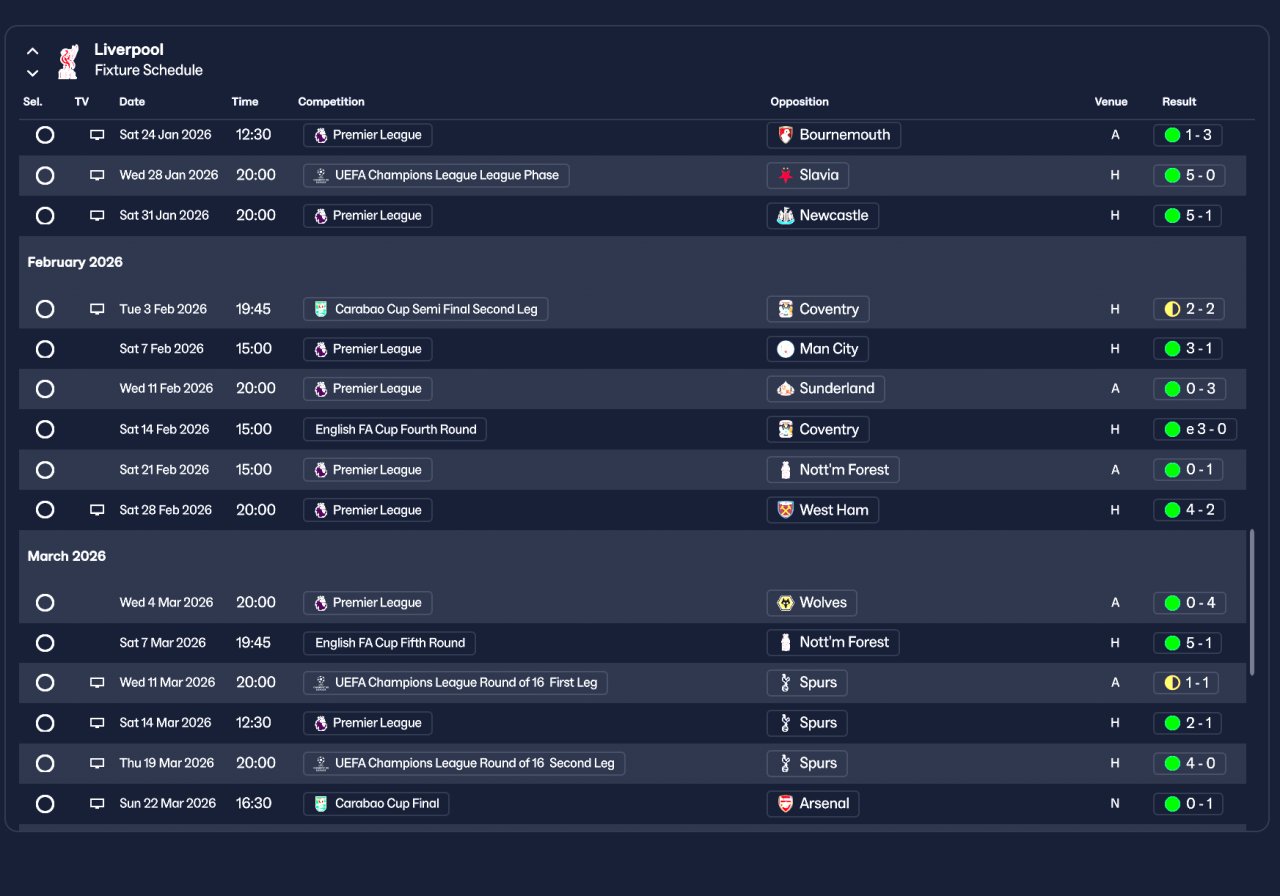Open the English FA Cup Fourth Round button
Screen dimensions: 1280x896
tap(395, 429)
